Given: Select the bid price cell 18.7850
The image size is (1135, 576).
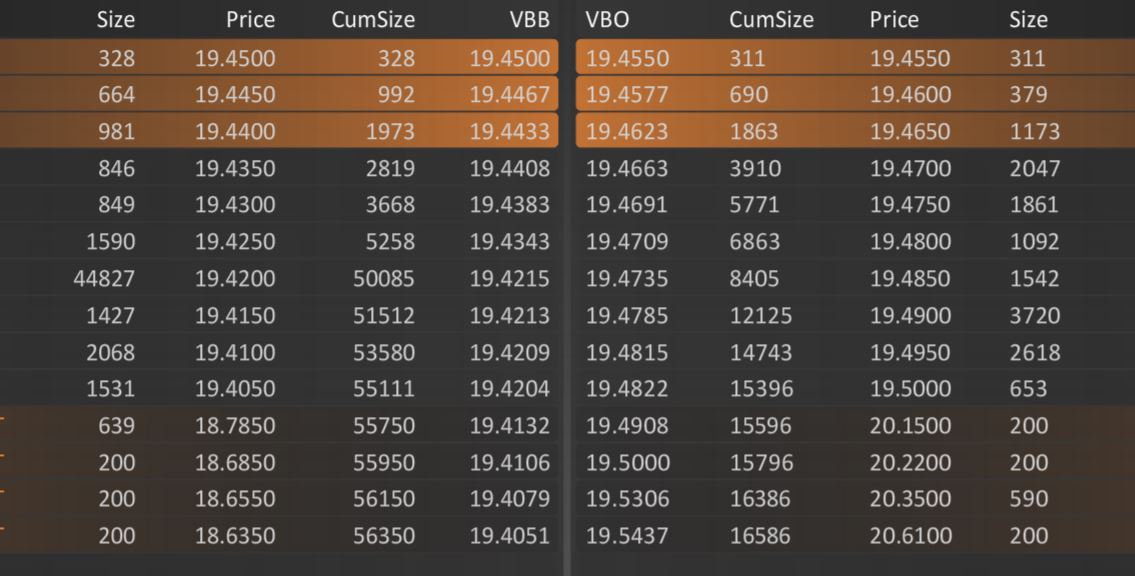Looking at the screenshot, I should point(235,426).
